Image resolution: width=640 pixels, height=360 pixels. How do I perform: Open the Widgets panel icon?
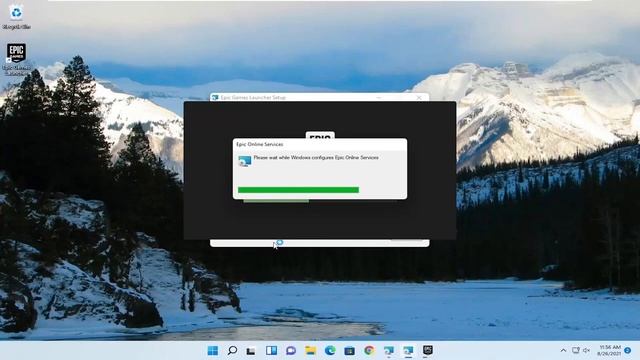271,350
